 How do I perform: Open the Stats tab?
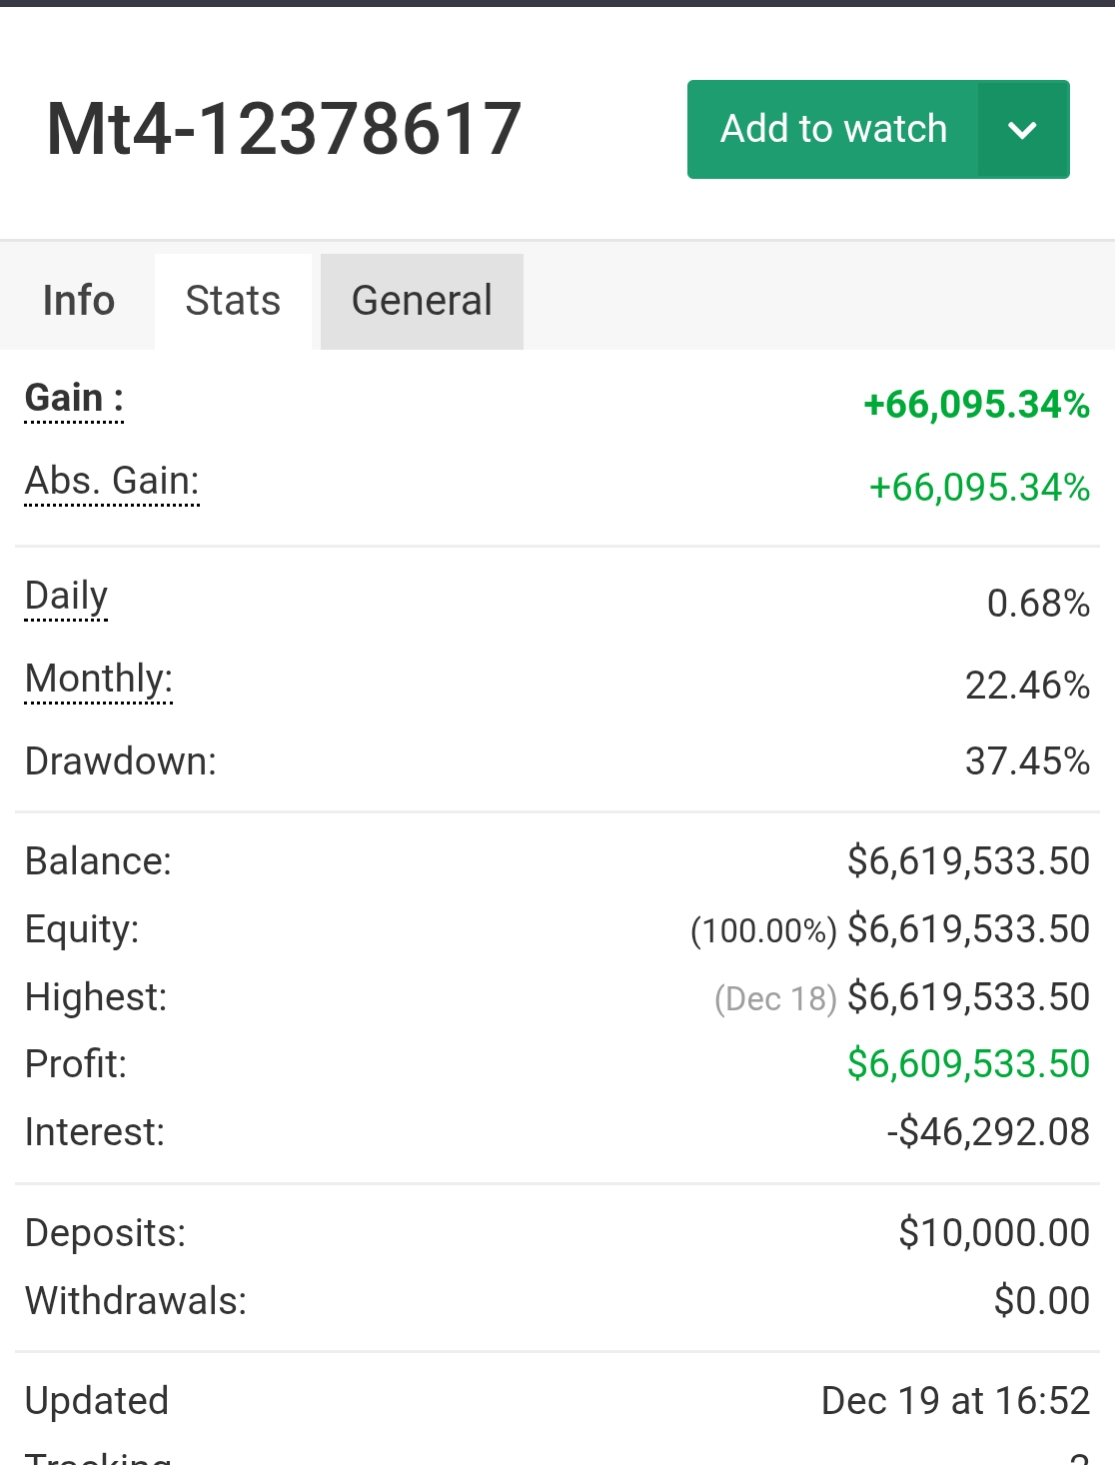233,301
